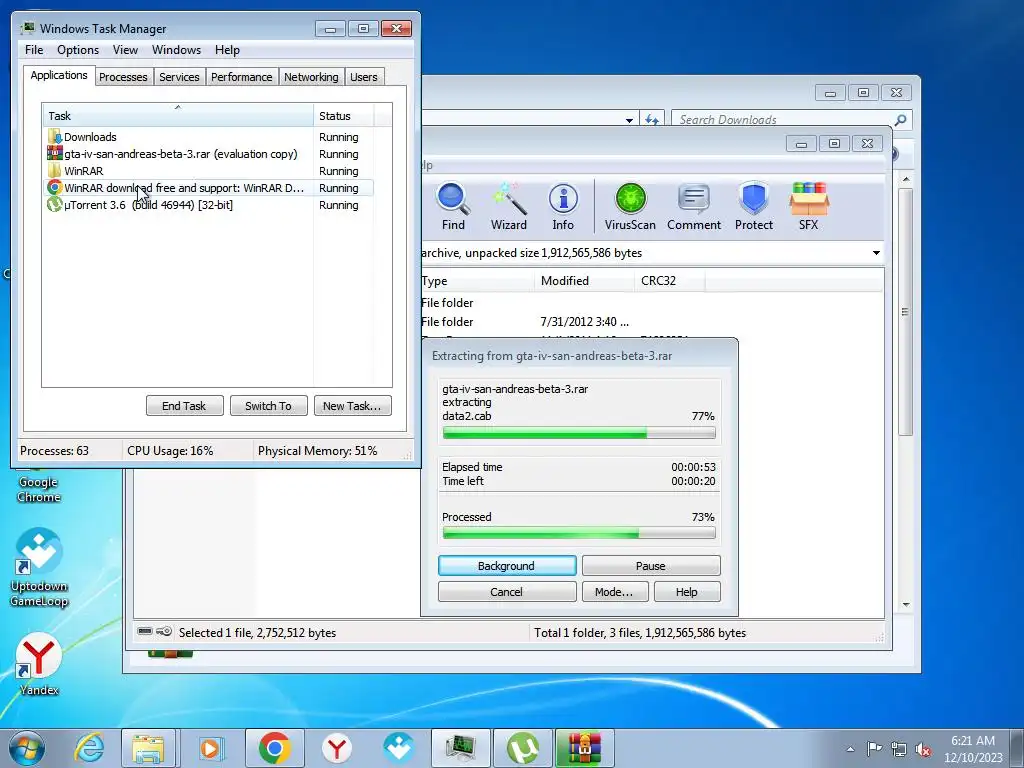Switch to WinRAR from taskbar

[x=584, y=748]
